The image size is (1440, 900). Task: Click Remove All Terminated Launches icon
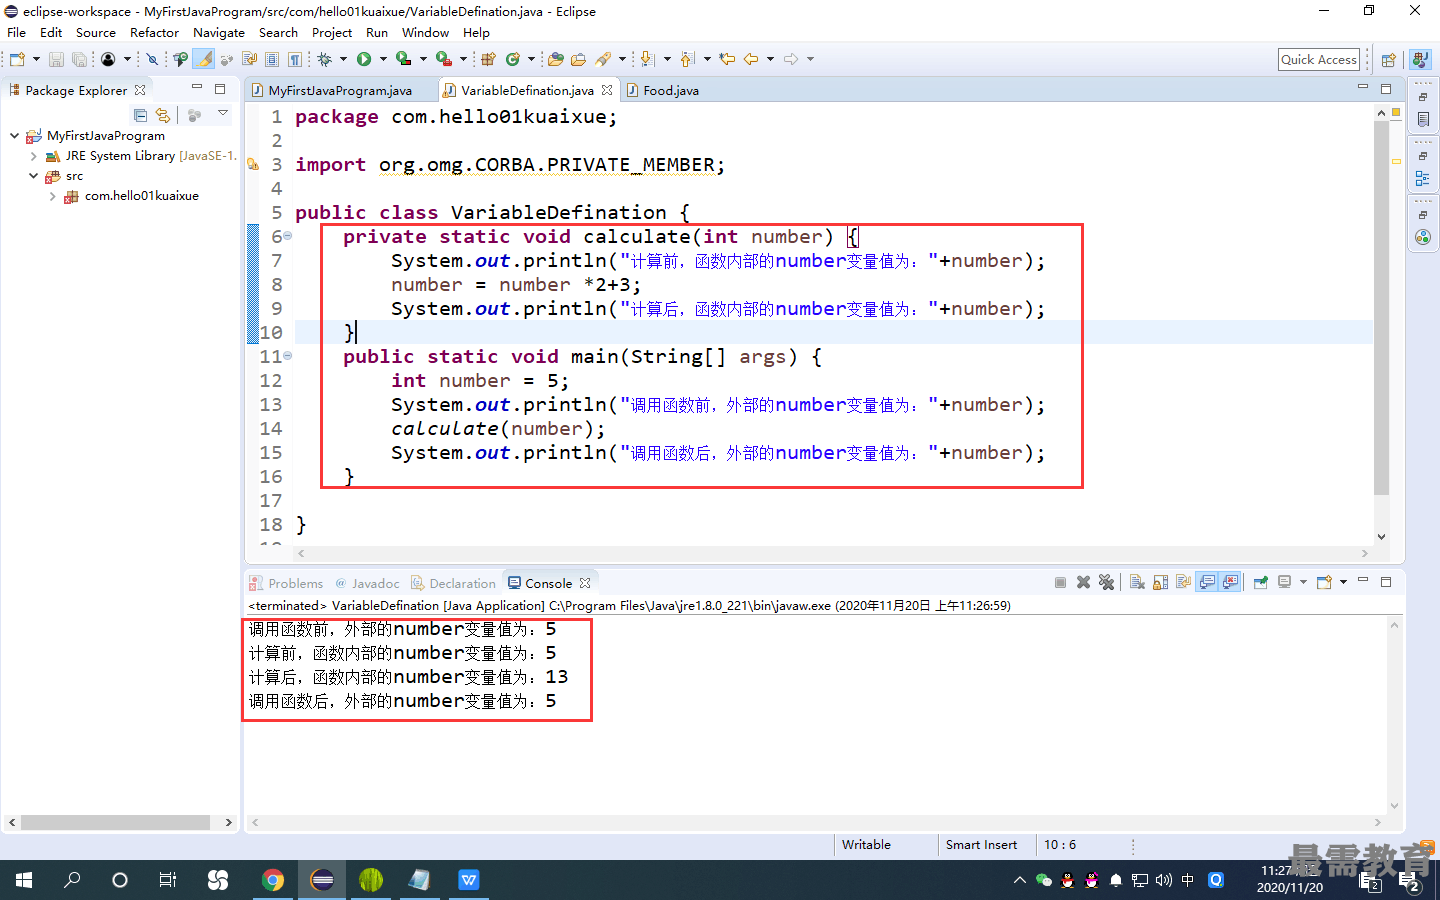click(x=1106, y=582)
